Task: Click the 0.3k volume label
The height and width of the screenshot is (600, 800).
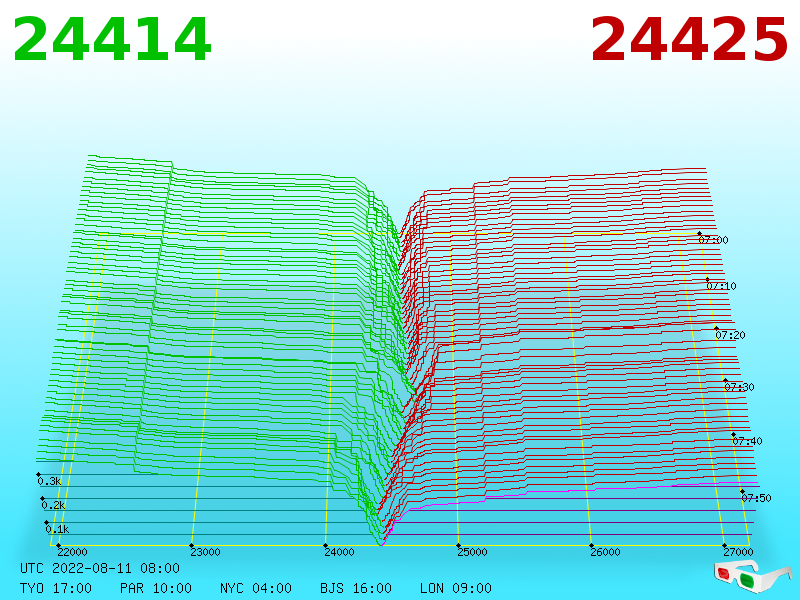Action: click(x=49, y=481)
